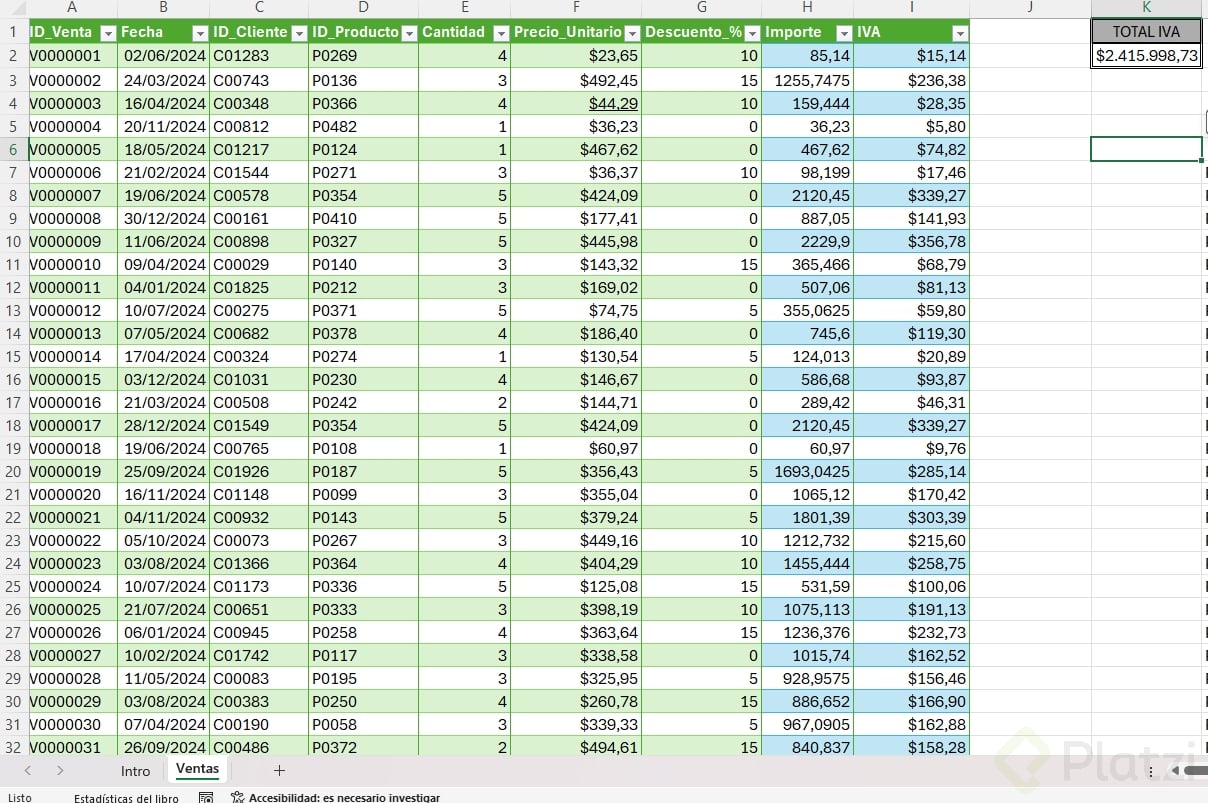1208x803 pixels.
Task: Select the TOTAL IVA value cell $2.415.998,73
Action: click(1146, 56)
